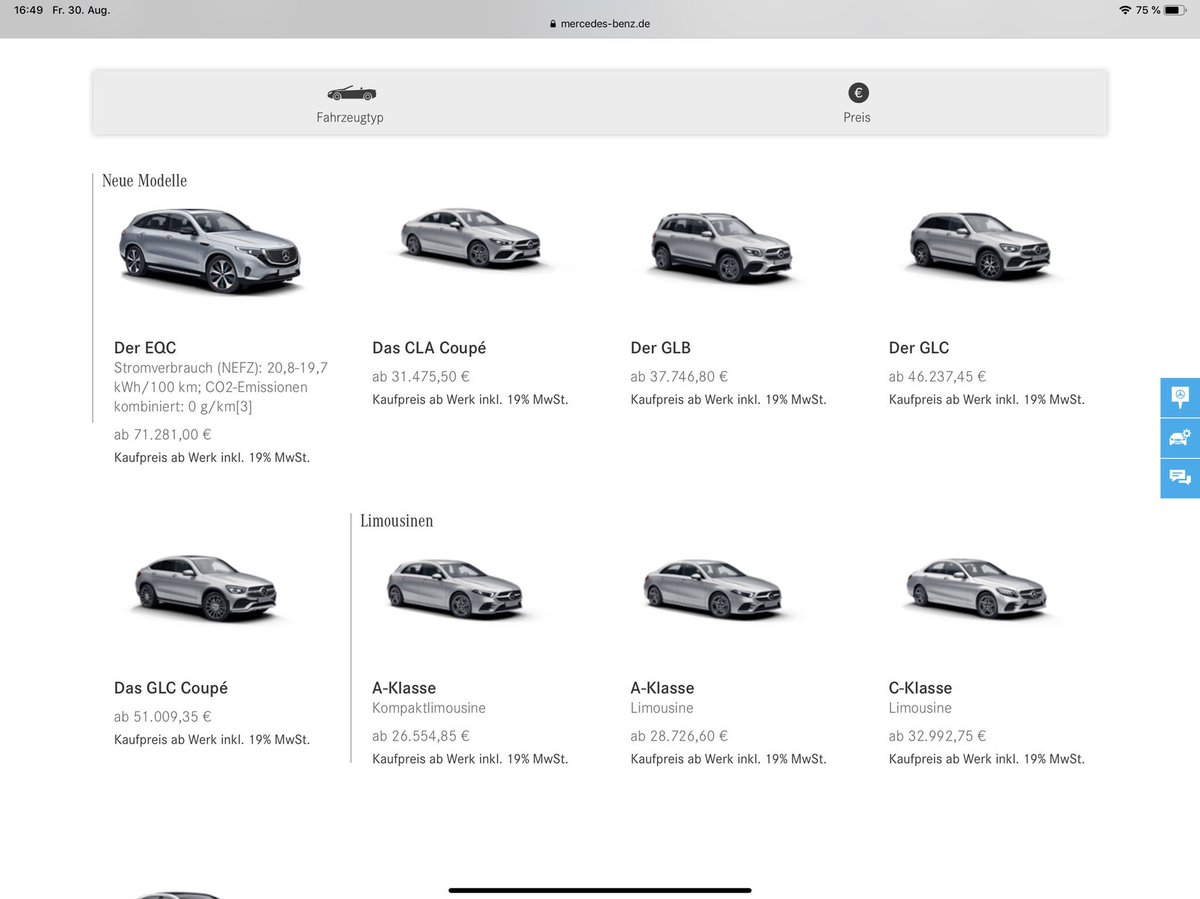Click the Kompaktlimousine subtitle text
Image resolution: width=1200 pixels, height=899 pixels.
429,708
